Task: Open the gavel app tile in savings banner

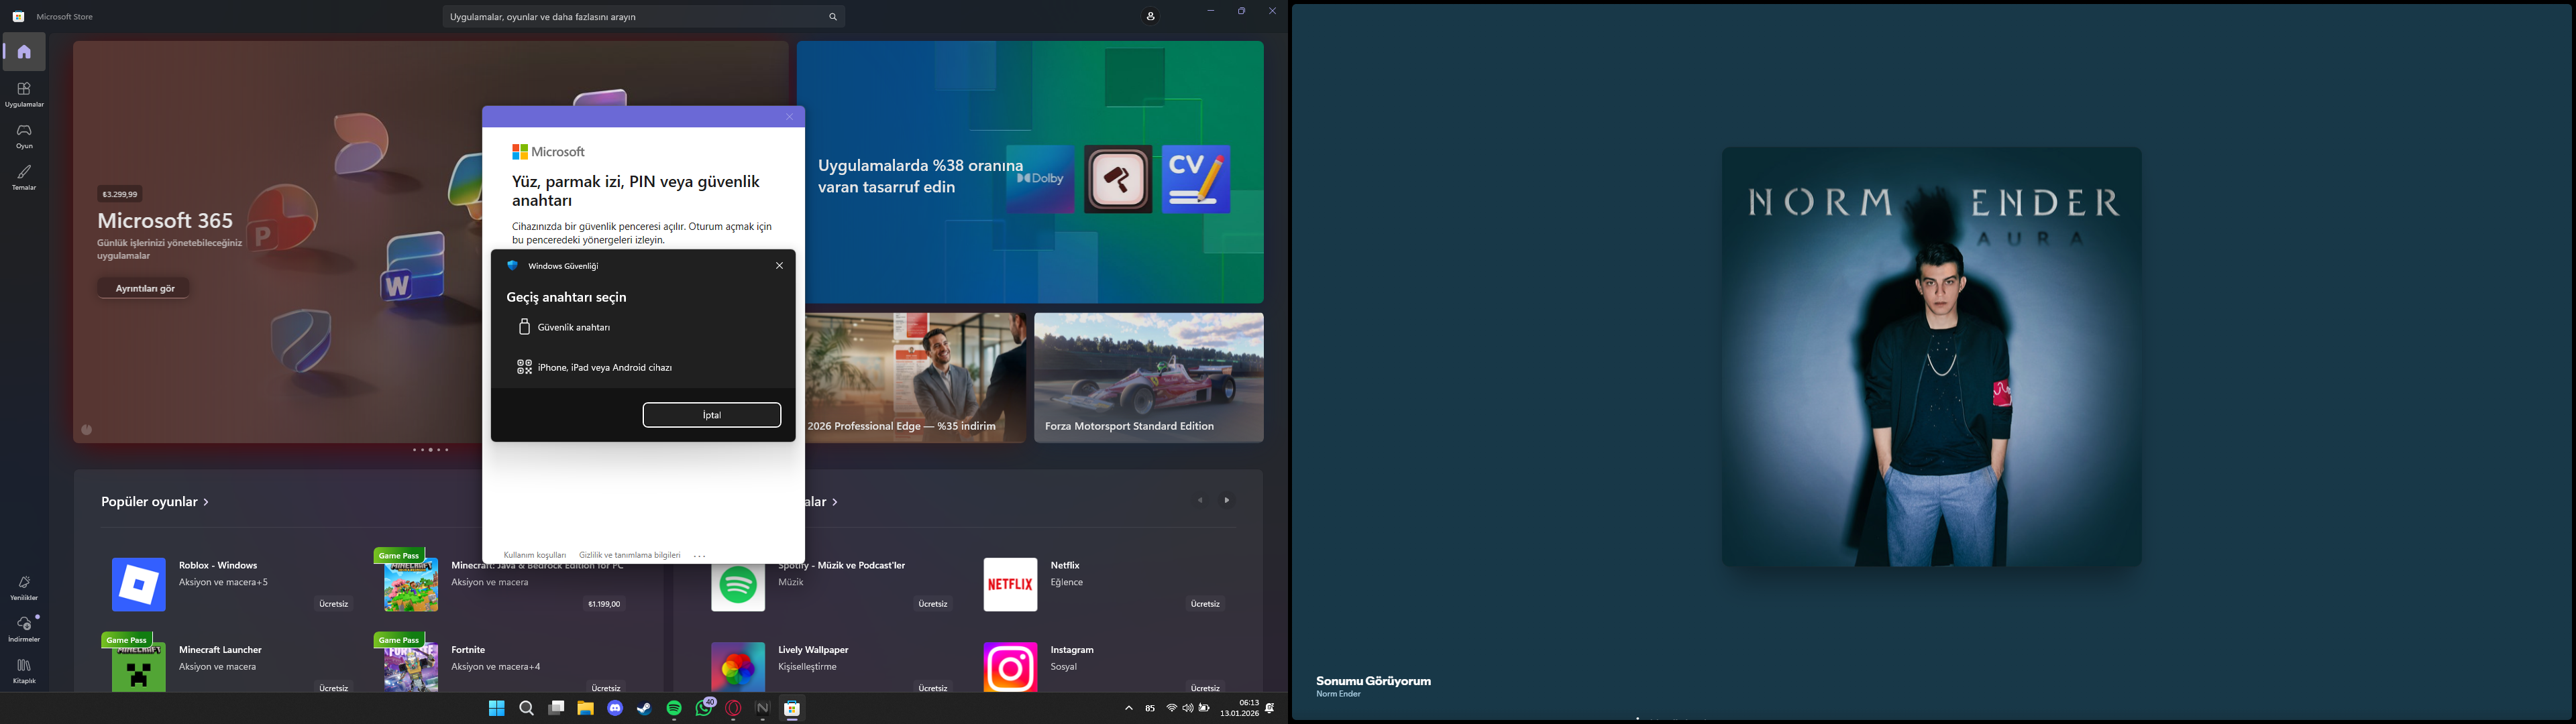Action: pos(1118,179)
